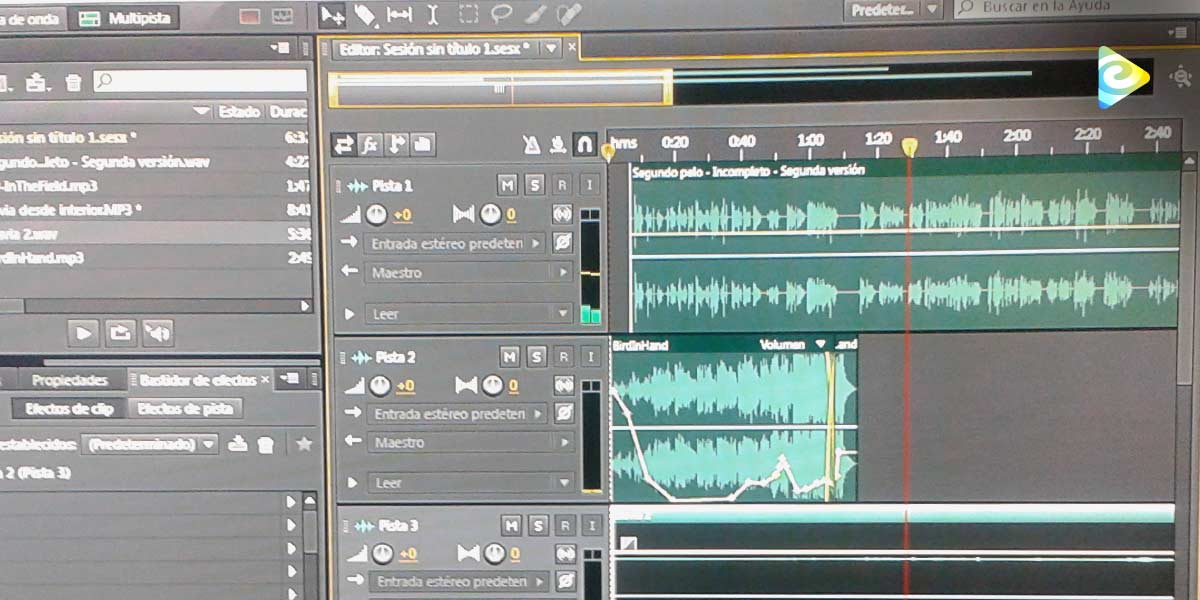Click the trash icon in the files panel
Image resolution: width=1200 pixels, height=600 pixels.
[73, 82]
